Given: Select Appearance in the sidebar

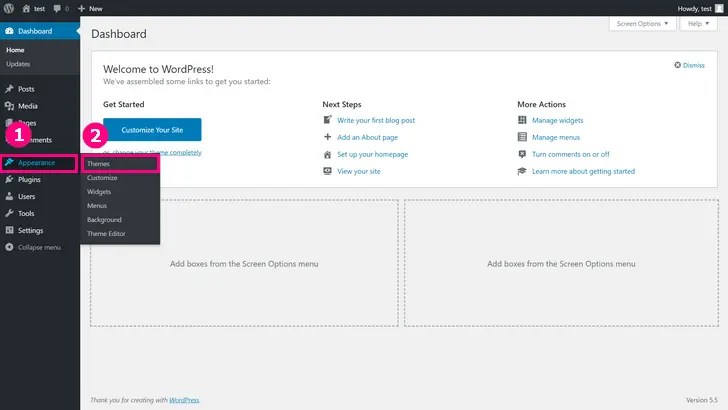Looking at the screenshot, I should pyautogui.click(x=40, y=163).
